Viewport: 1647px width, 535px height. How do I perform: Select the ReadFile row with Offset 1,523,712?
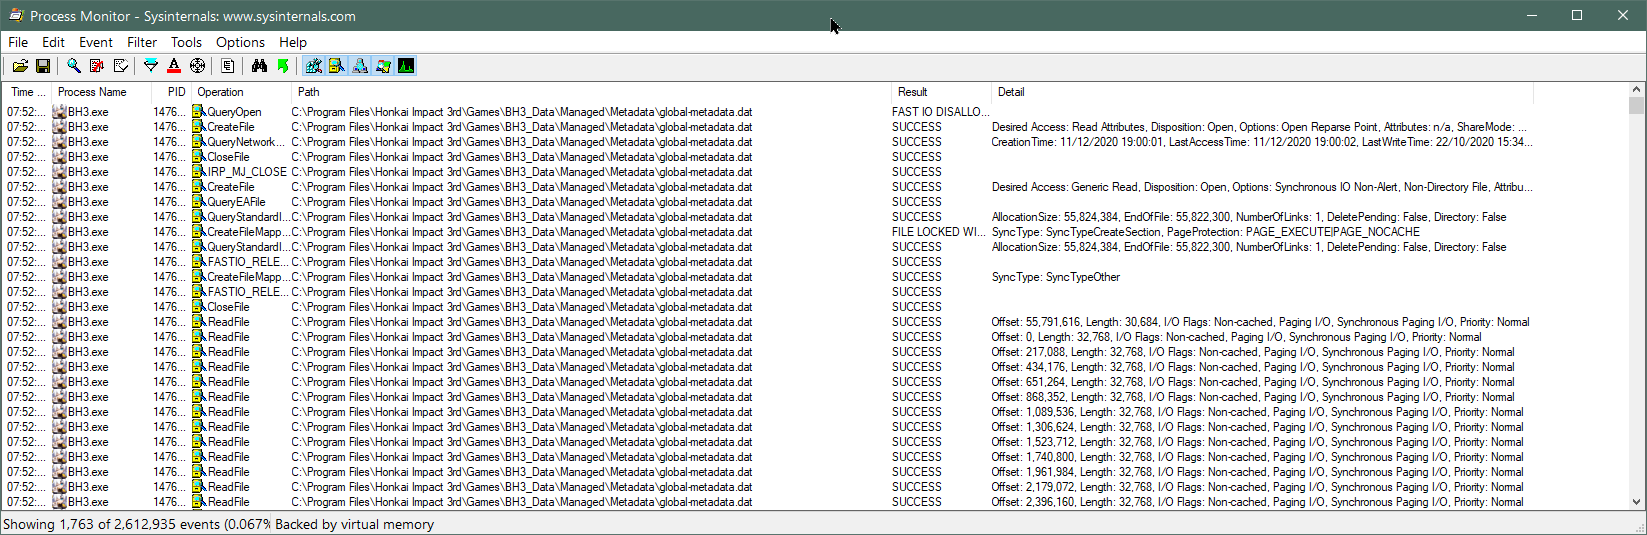[768, 442]
